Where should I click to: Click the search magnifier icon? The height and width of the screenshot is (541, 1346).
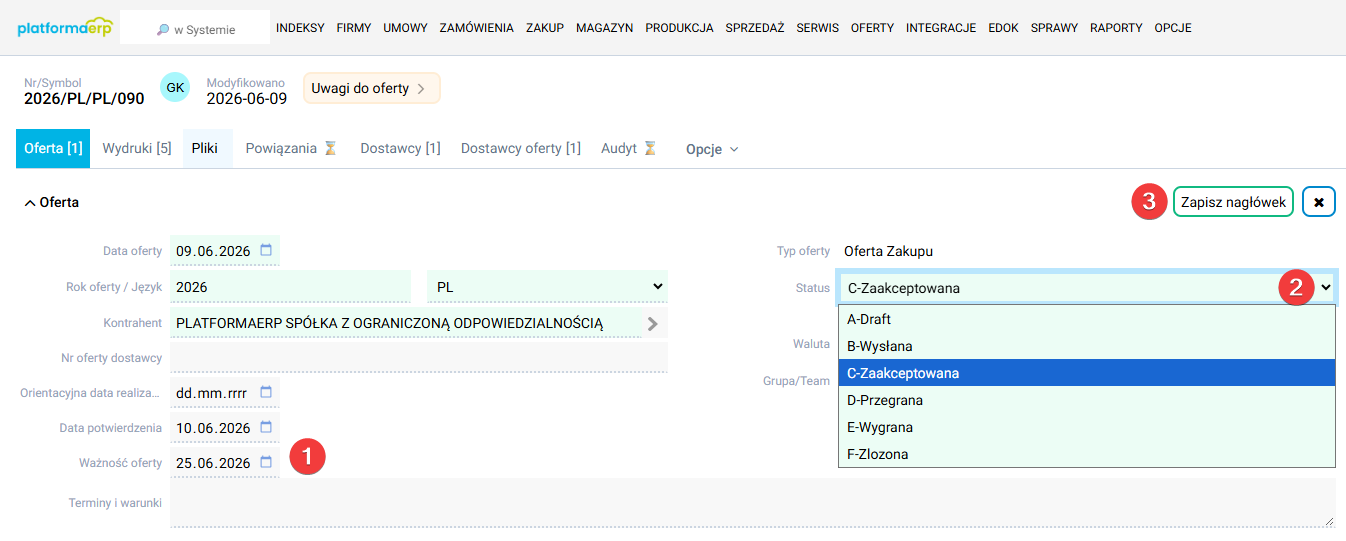tap(163, 30)
